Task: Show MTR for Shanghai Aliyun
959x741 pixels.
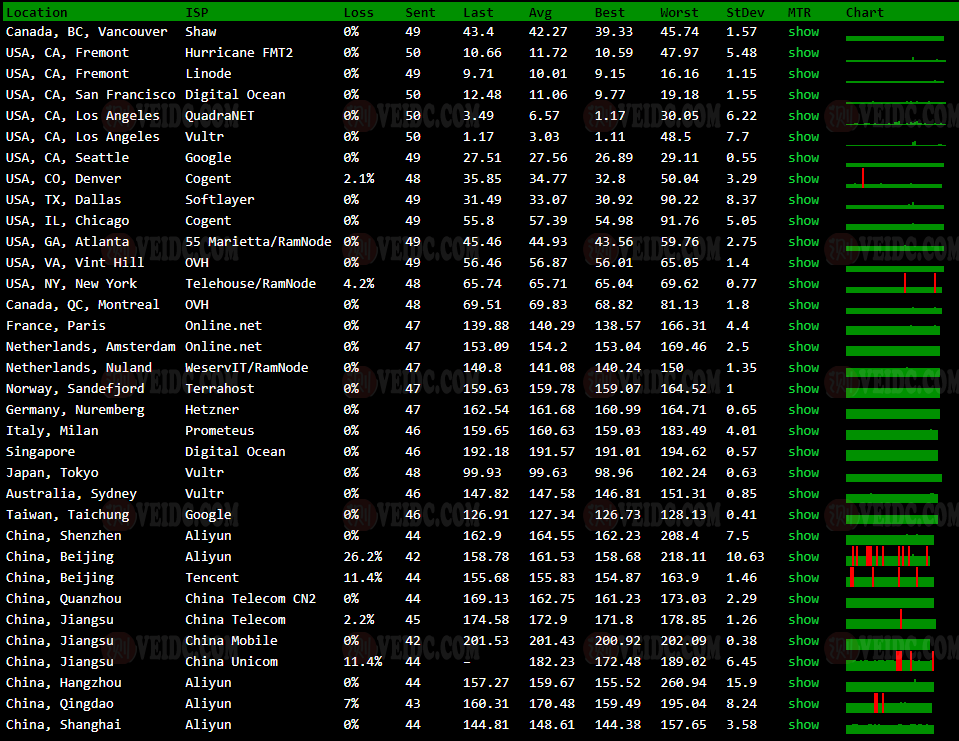Action: pyautogui.click(x=803, y=725)
